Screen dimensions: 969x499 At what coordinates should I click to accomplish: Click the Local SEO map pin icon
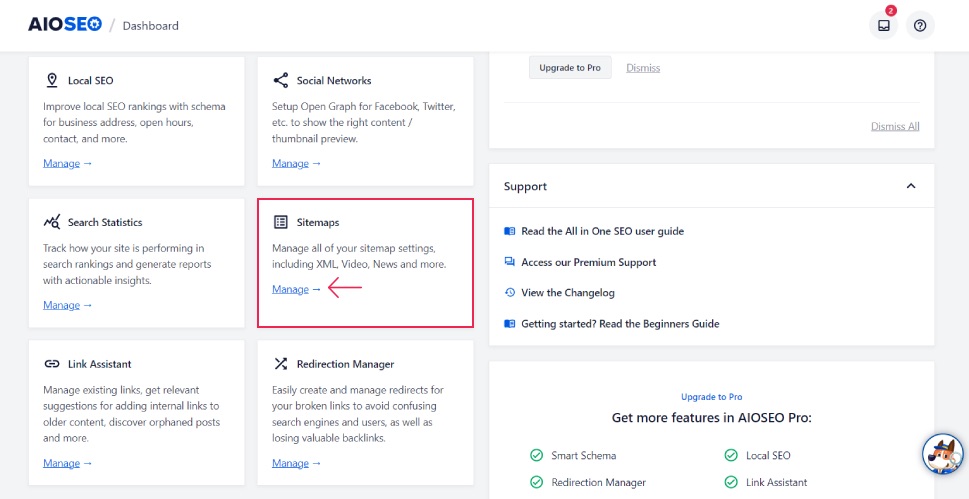click(52, 80)
